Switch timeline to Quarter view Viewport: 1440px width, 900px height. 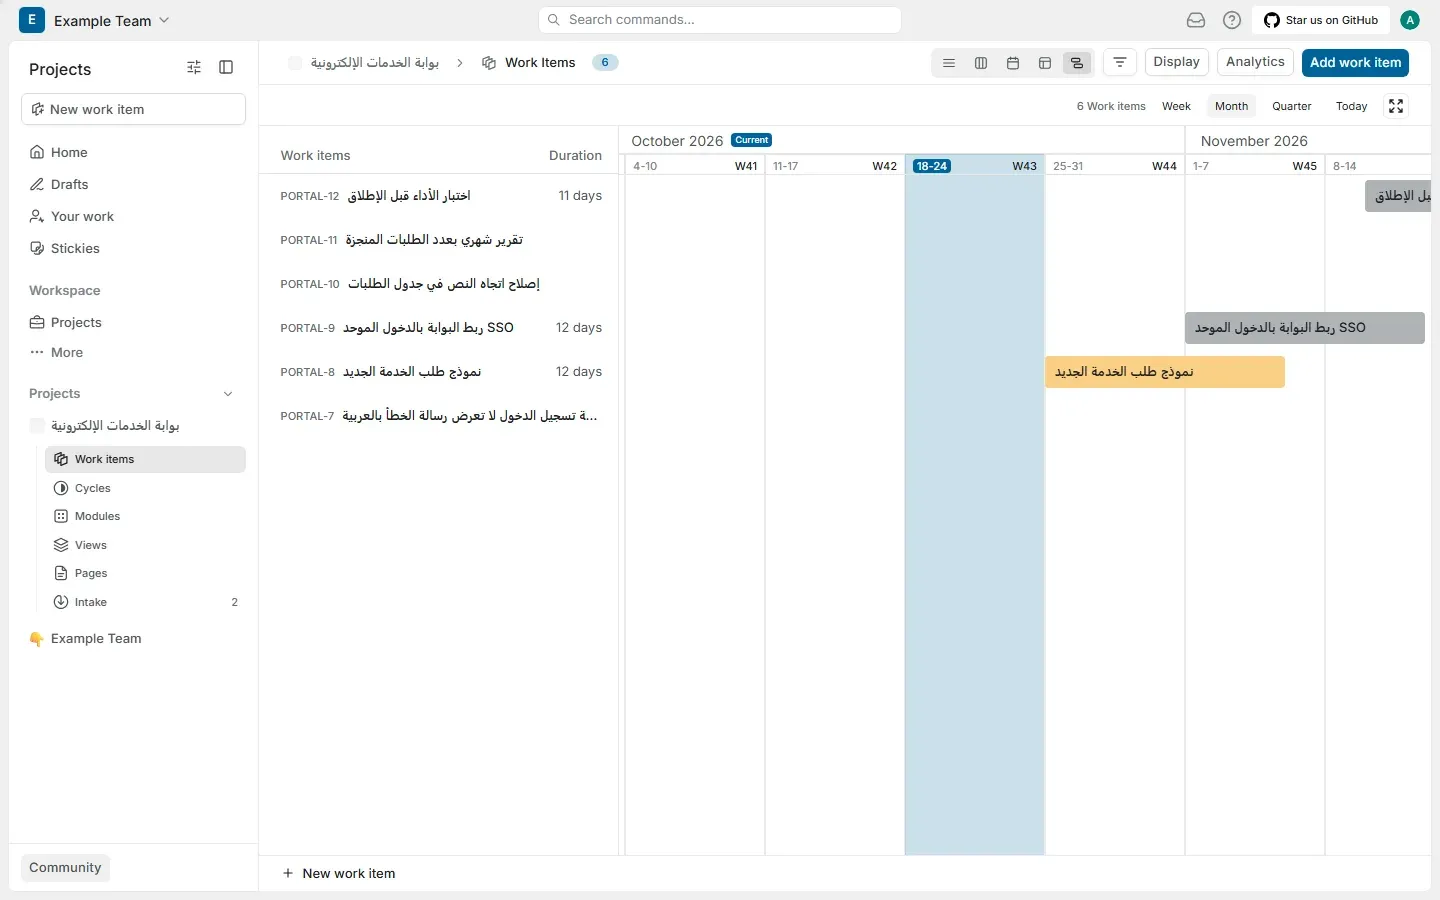(x=1292, y=106)
